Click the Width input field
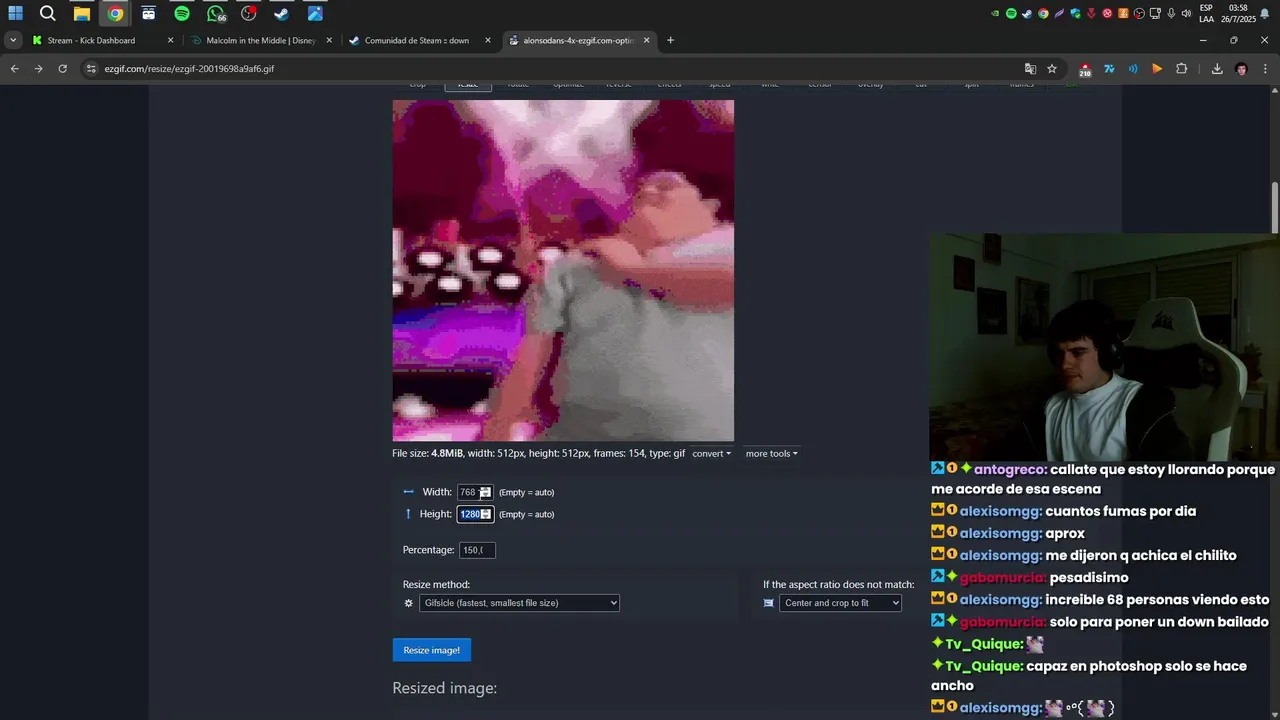The width and height of the screenshot is (1280, 720). pyautogui.click(x=474, y=492)
